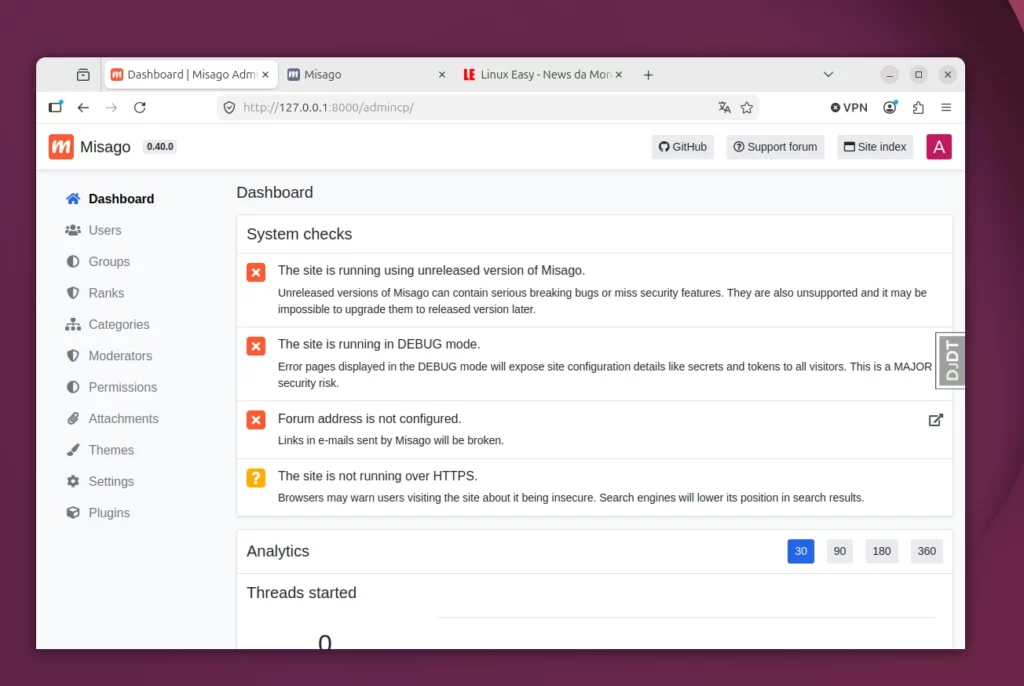Click the 0.40.0 version badge

tap(159, 146)
